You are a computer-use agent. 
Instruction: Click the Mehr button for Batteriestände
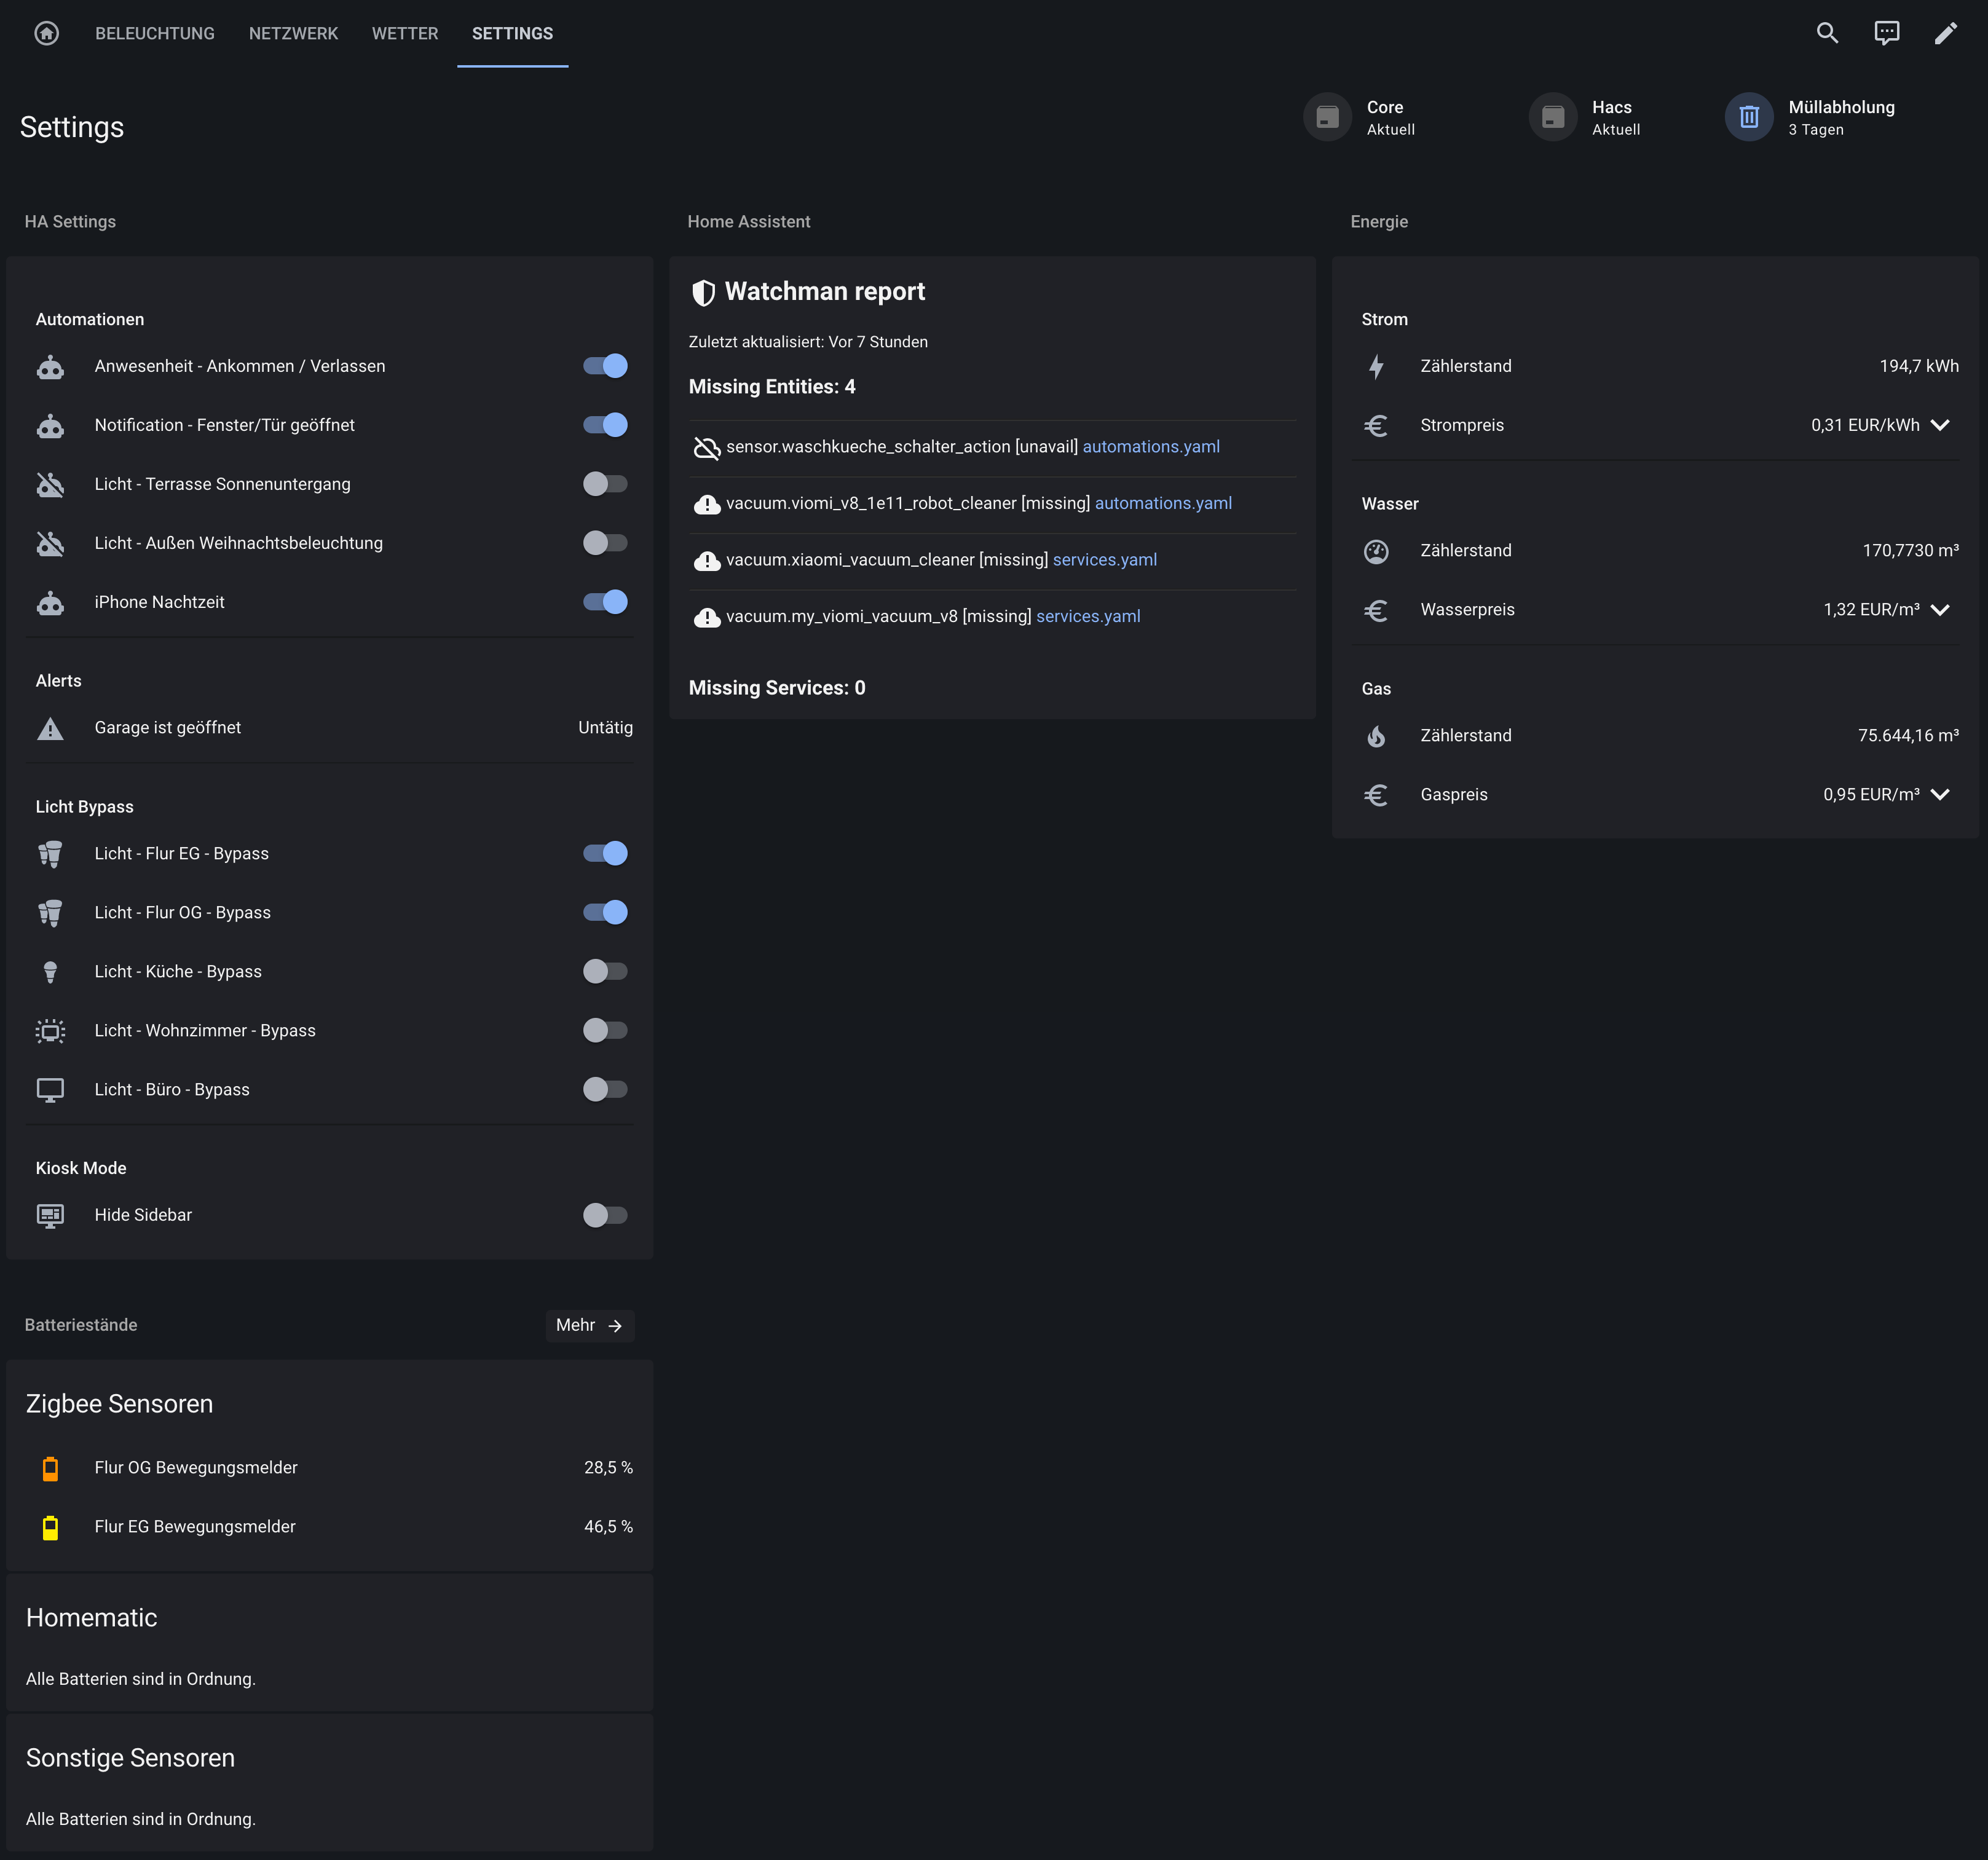tap(590, 1326)
